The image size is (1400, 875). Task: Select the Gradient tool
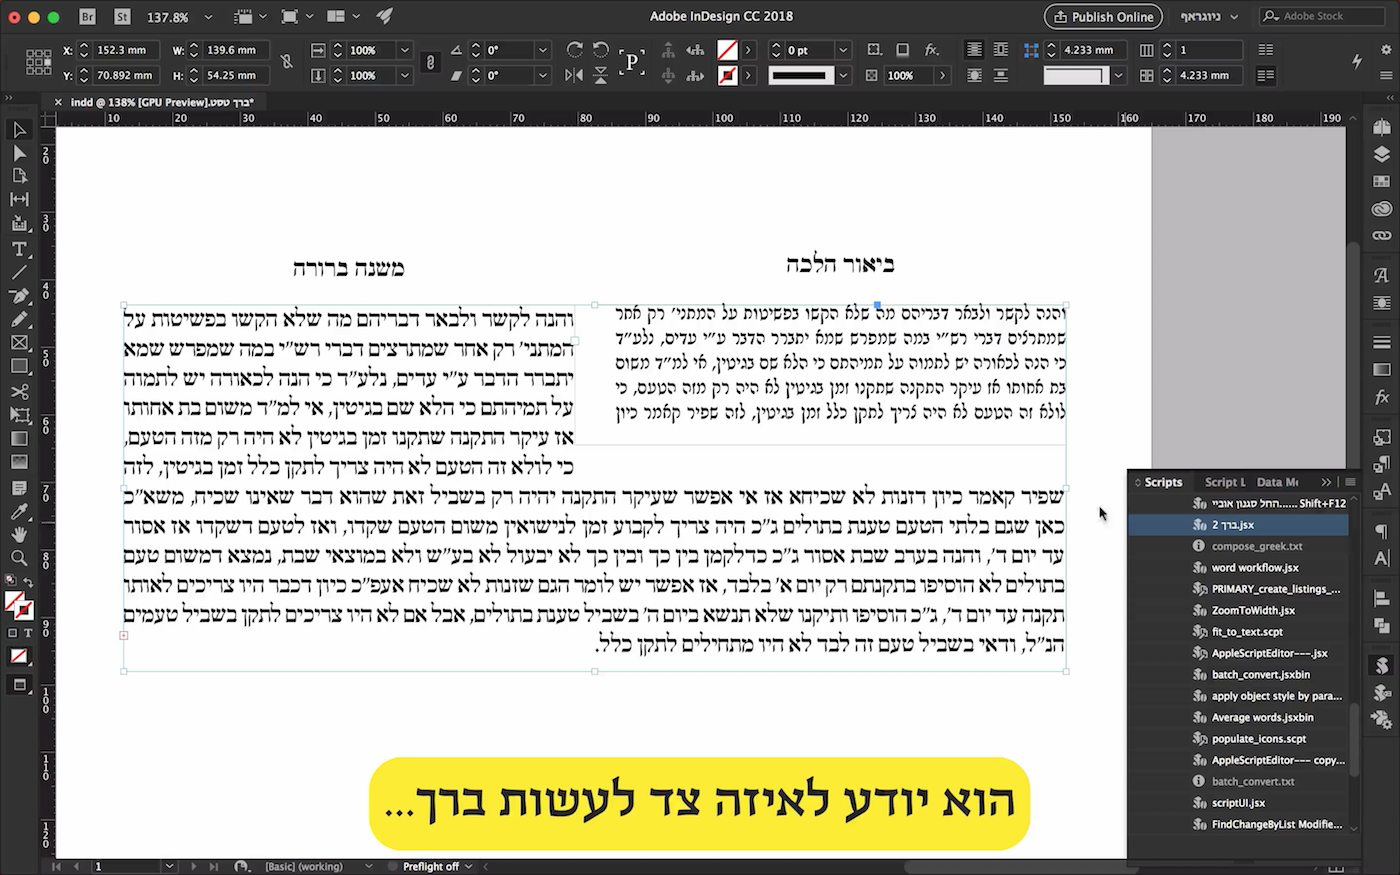(18, 439)
